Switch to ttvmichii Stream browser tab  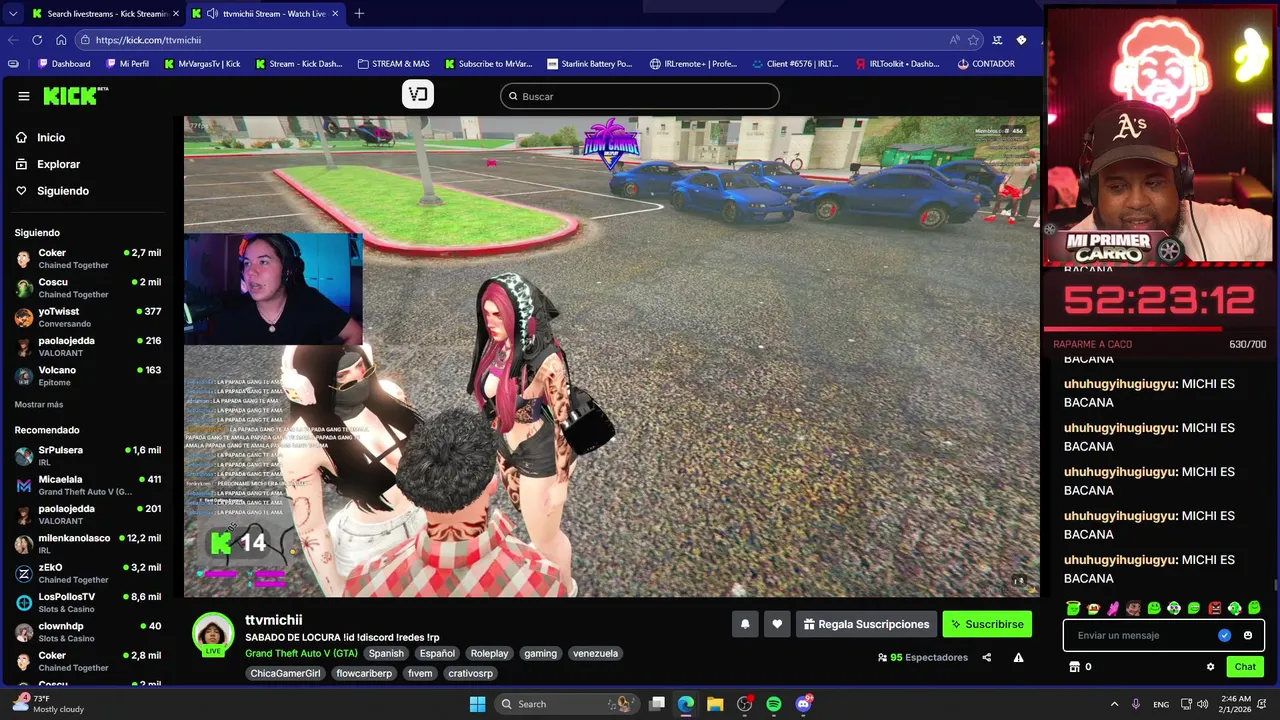point(267,13)
